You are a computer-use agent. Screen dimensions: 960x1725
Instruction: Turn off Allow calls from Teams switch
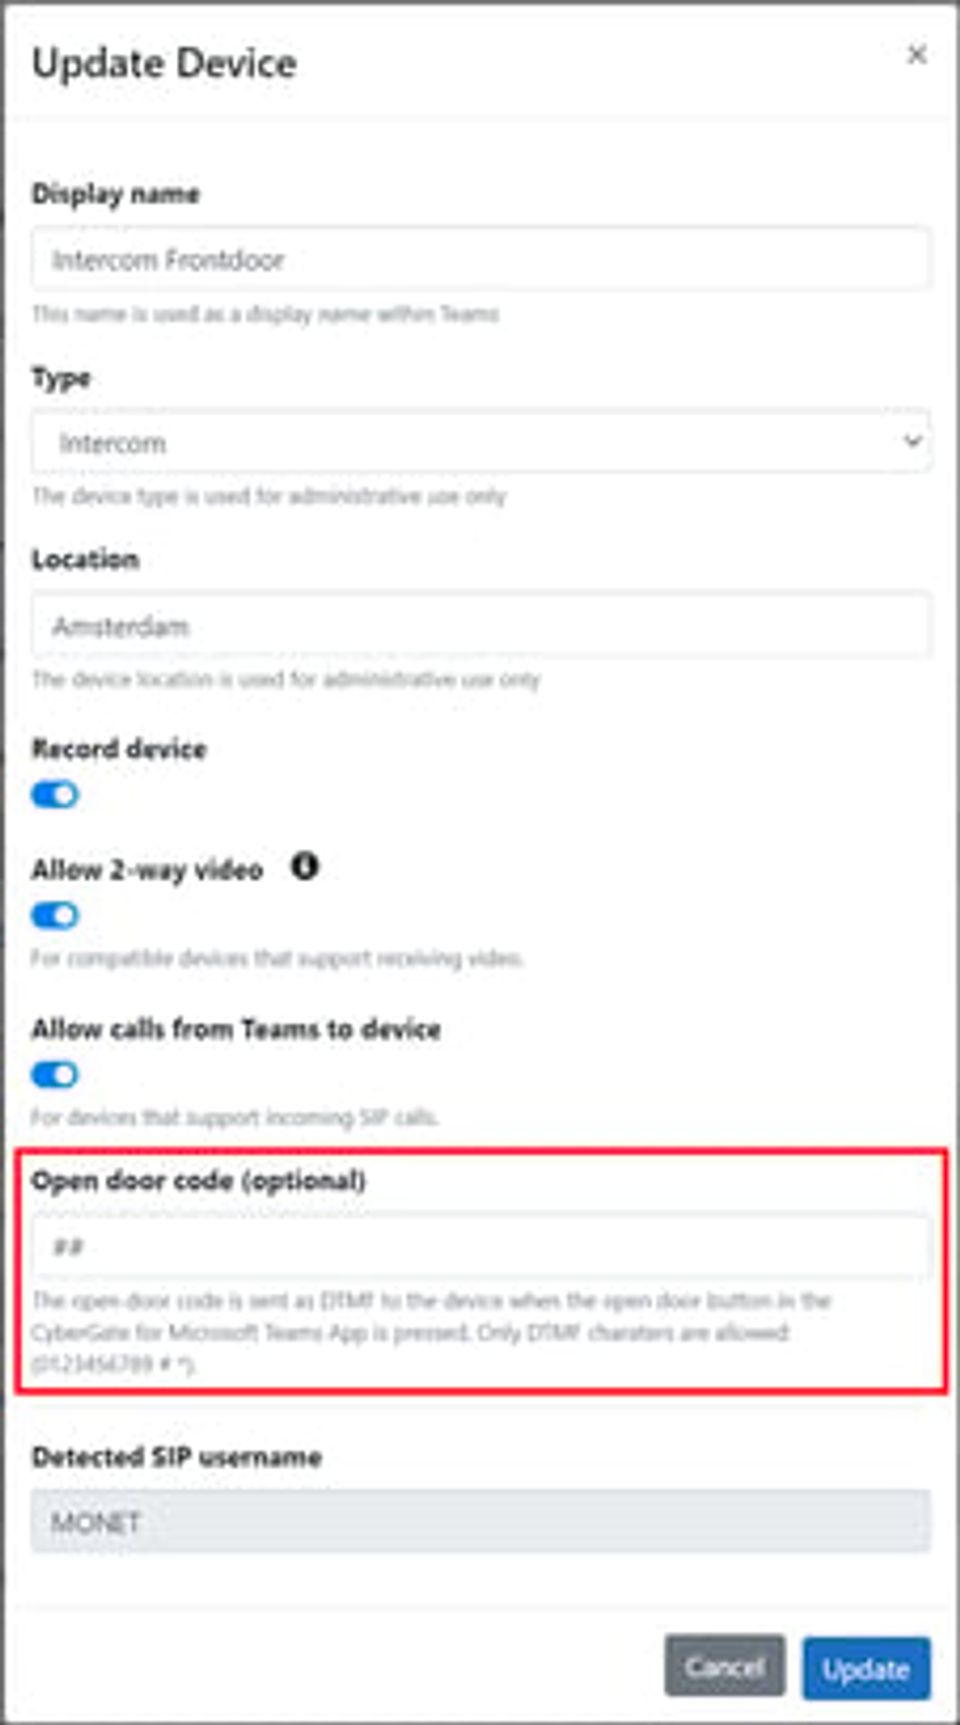coord(55,1075)
